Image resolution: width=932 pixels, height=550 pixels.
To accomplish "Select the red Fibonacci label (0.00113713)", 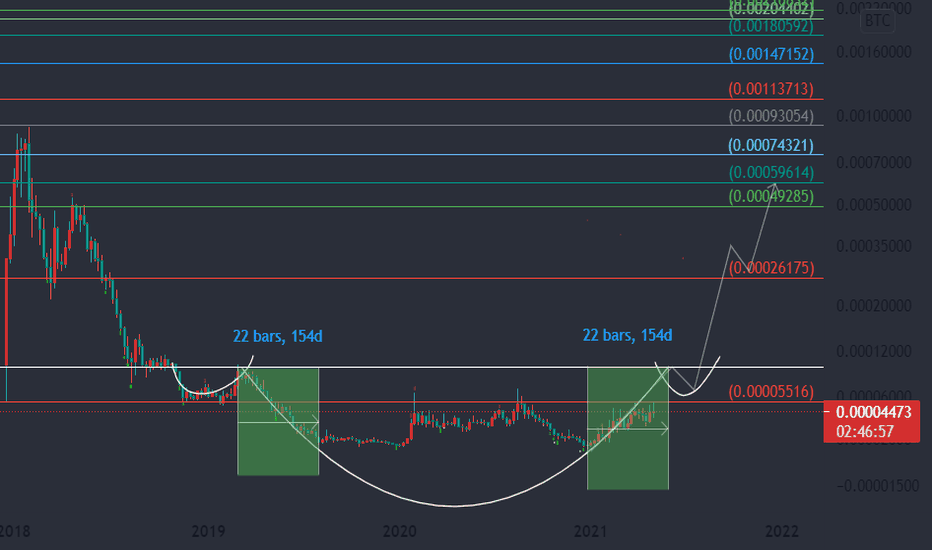I will point(771,89).
